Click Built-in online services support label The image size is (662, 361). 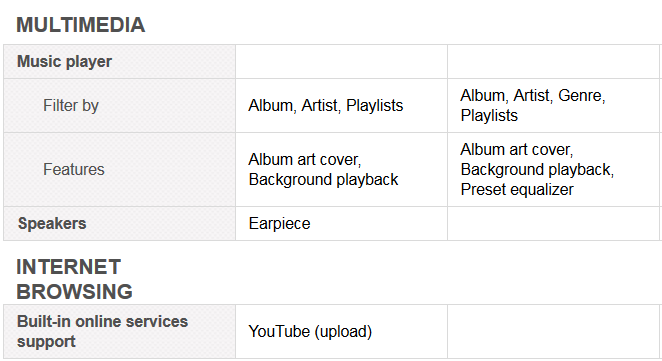(x=102, y=331)
